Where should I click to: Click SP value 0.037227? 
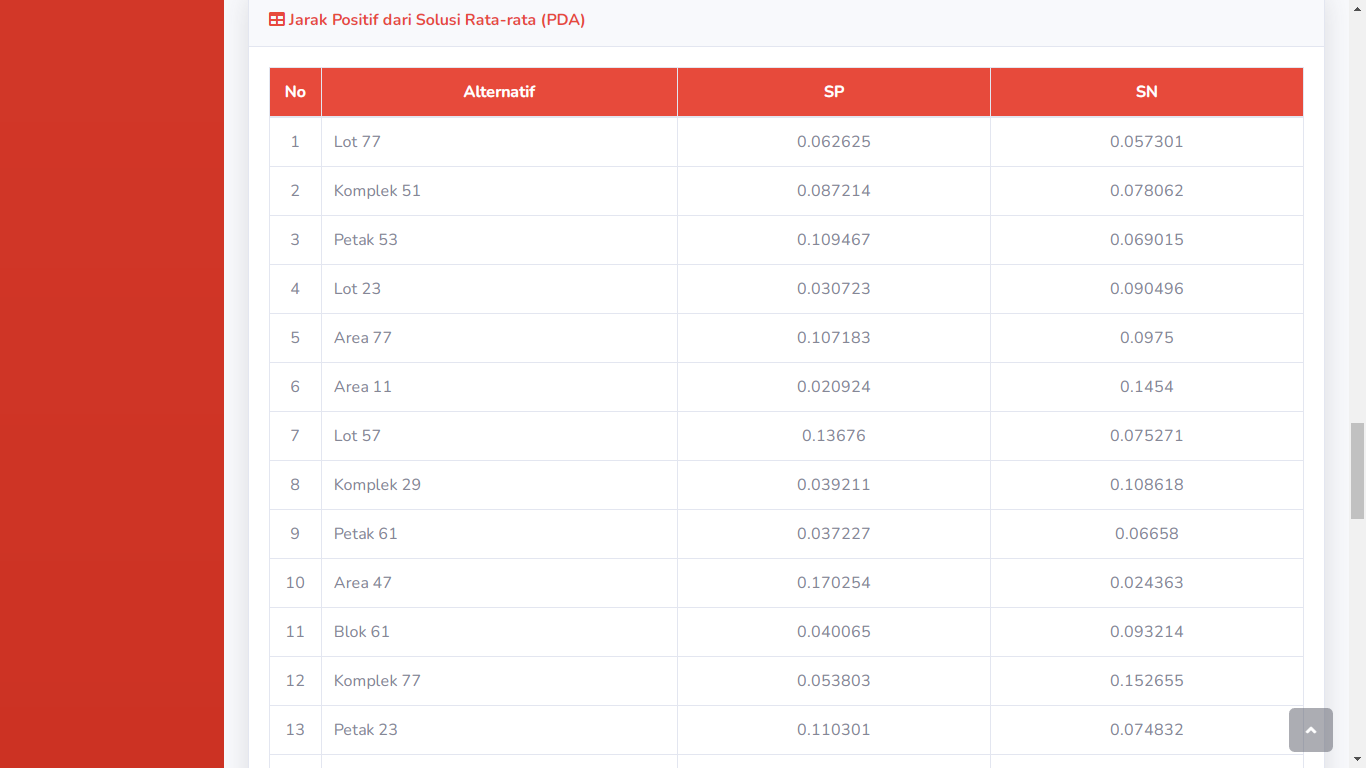(x=834, y=534)
